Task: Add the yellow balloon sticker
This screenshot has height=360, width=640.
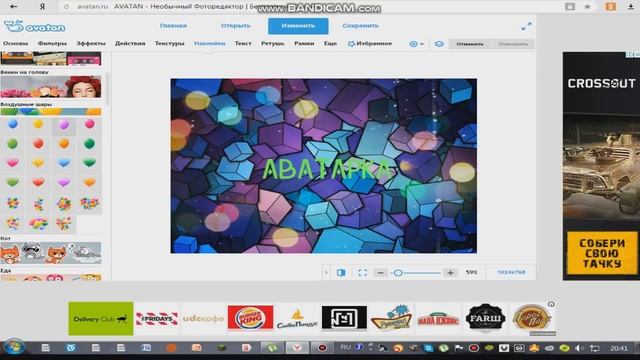Action: click(38, 124)
